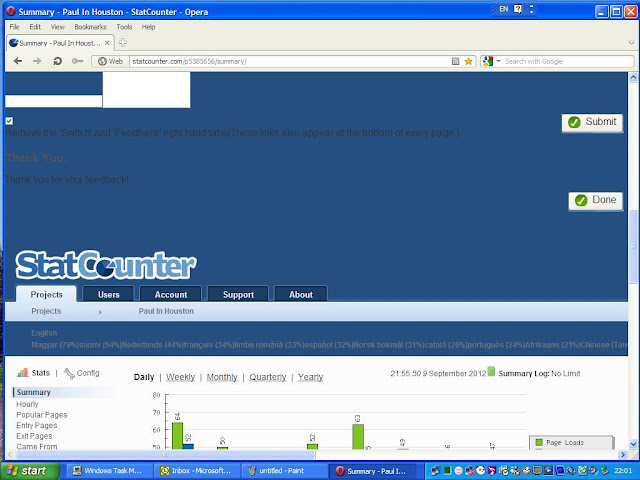Image resolution: width=640 pixels, height=480 pixels.
Task: Open the View menu
Action: [58, 27]
